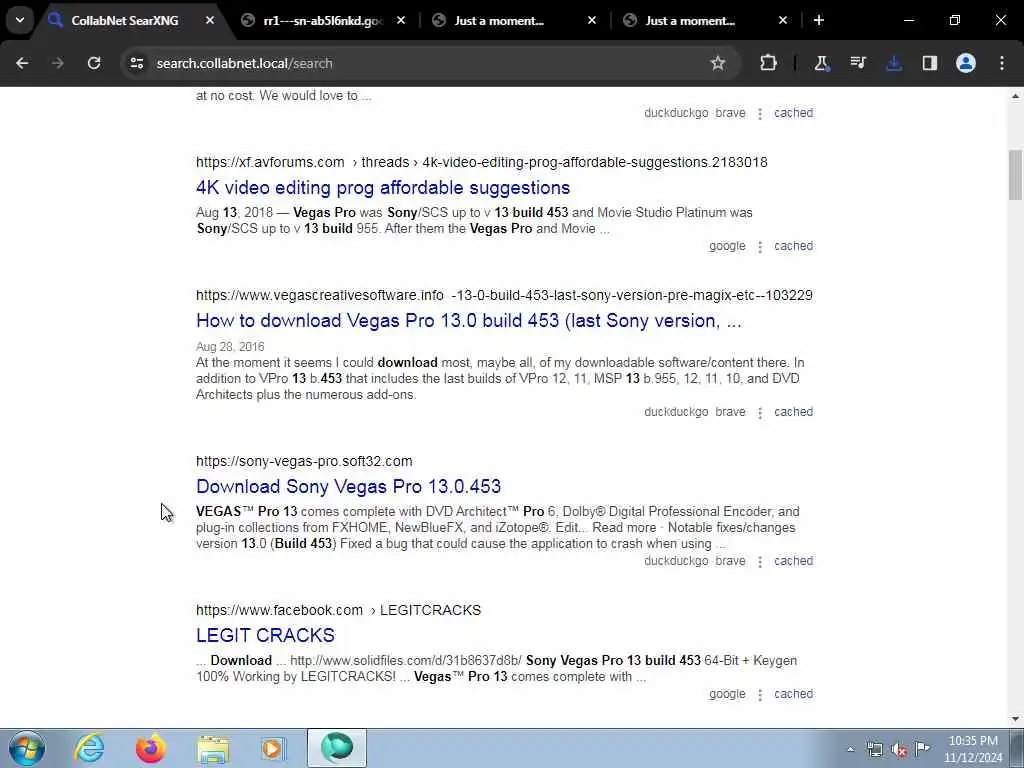Click the browser forward arrow
Viewport: 1024px width, 768px height.
[x=57, y=63]
